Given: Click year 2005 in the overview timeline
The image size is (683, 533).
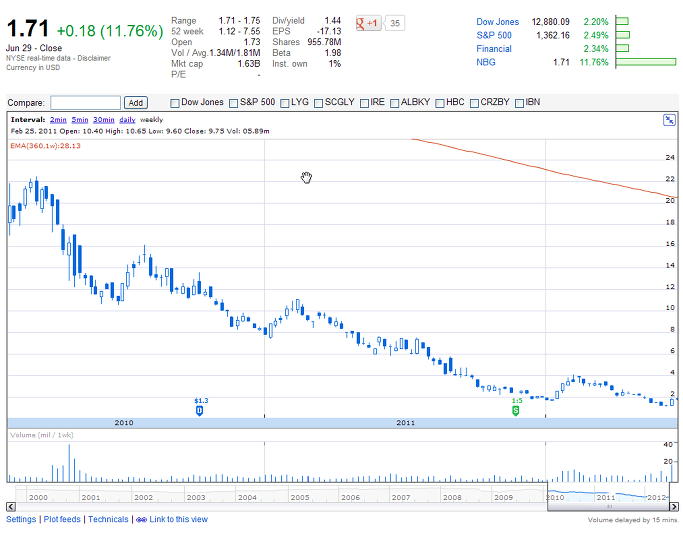Looking at the screenshot, I should pyautogui.click(x=300, y=497).
